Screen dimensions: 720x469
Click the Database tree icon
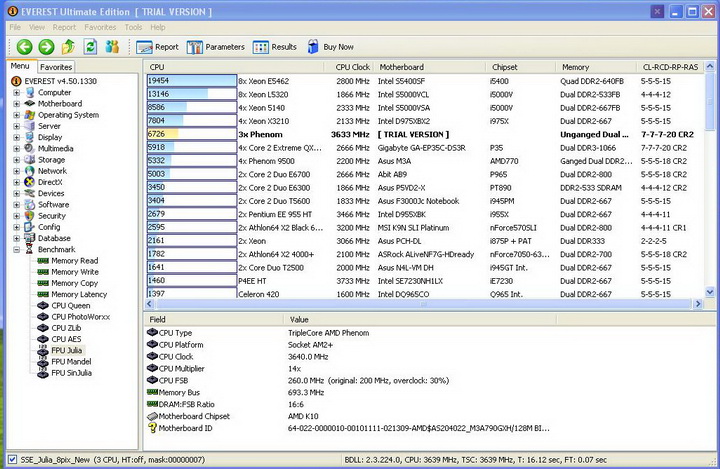click(29, 238)
